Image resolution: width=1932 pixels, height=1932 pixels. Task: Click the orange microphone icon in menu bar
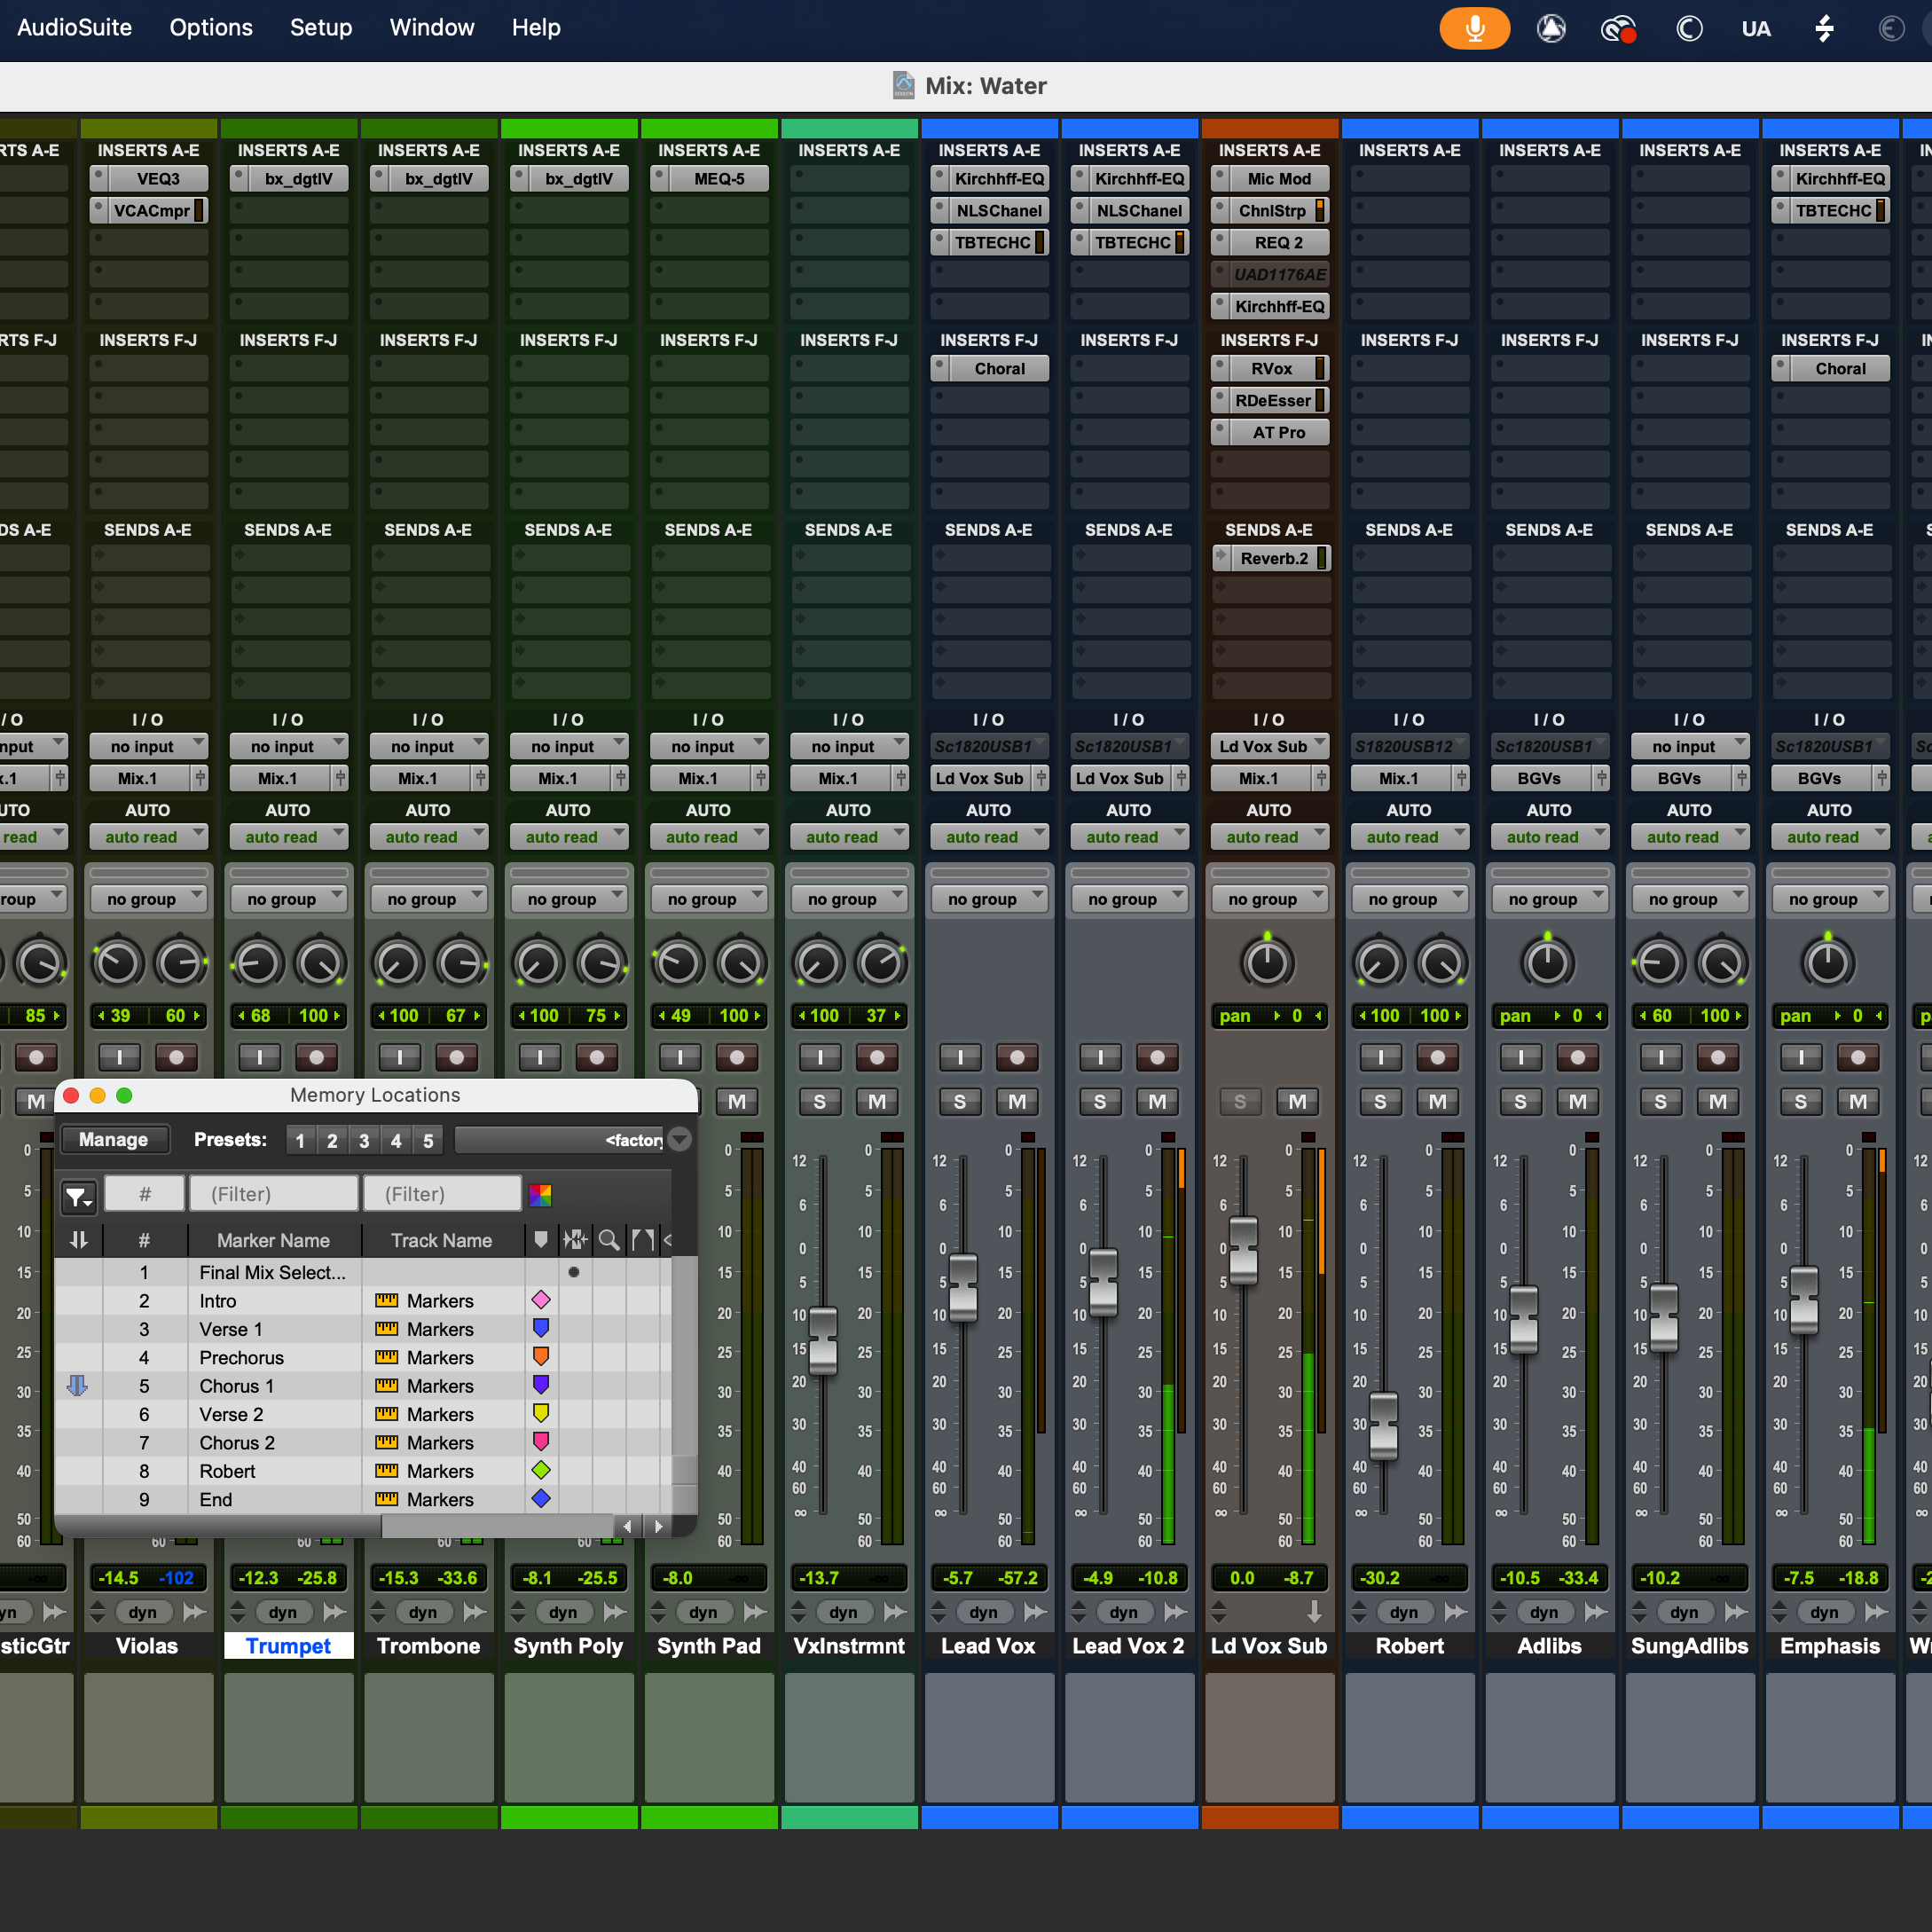1474,28
